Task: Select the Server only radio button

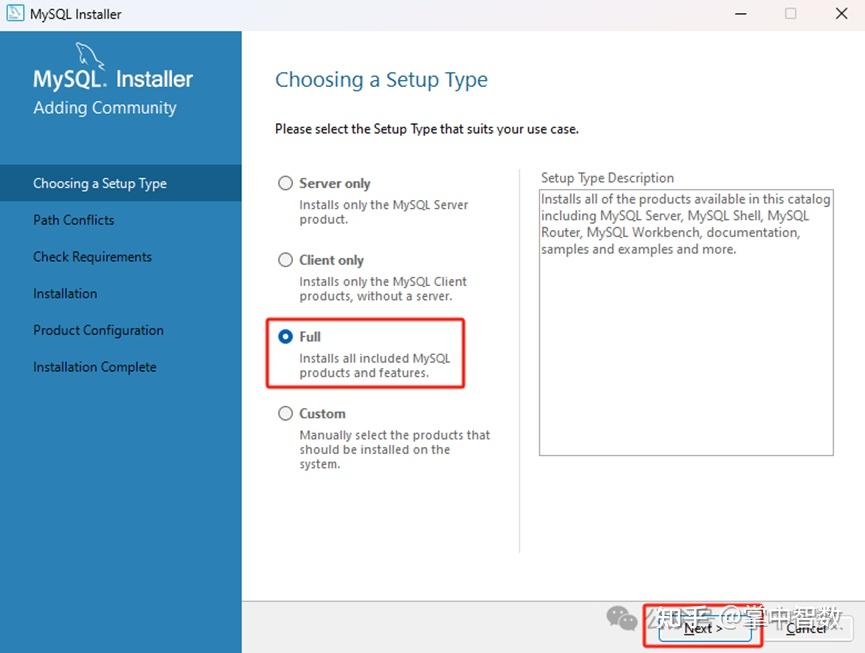Action: tap(285, 183)
